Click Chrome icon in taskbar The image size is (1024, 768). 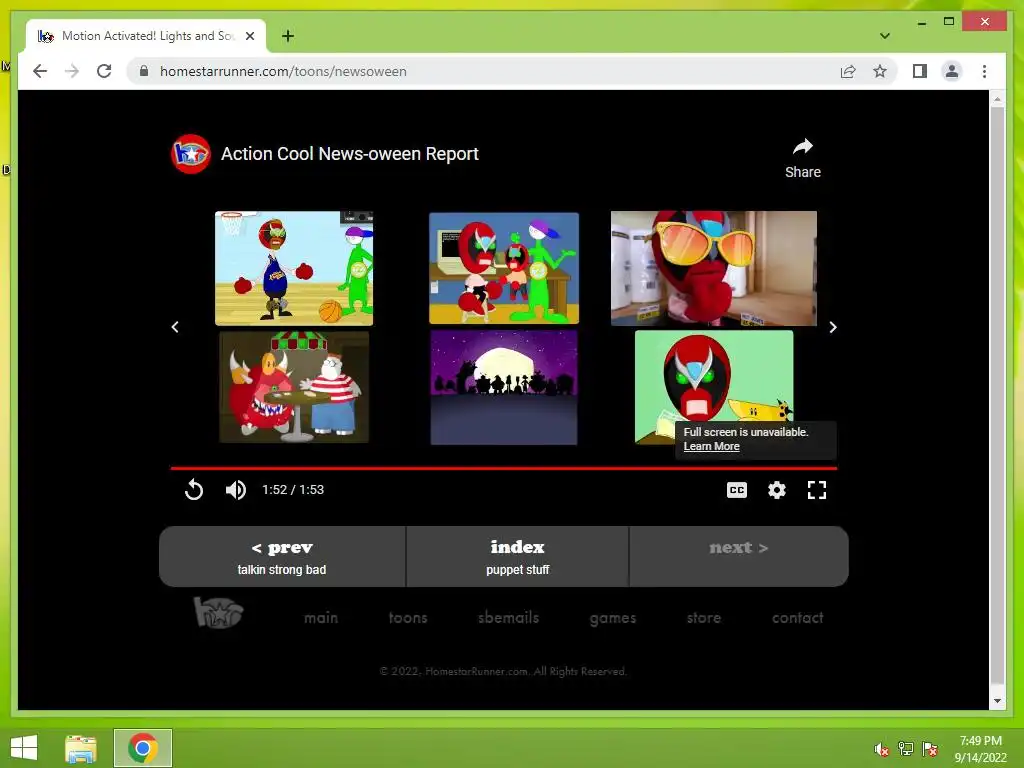coord(143,748)
